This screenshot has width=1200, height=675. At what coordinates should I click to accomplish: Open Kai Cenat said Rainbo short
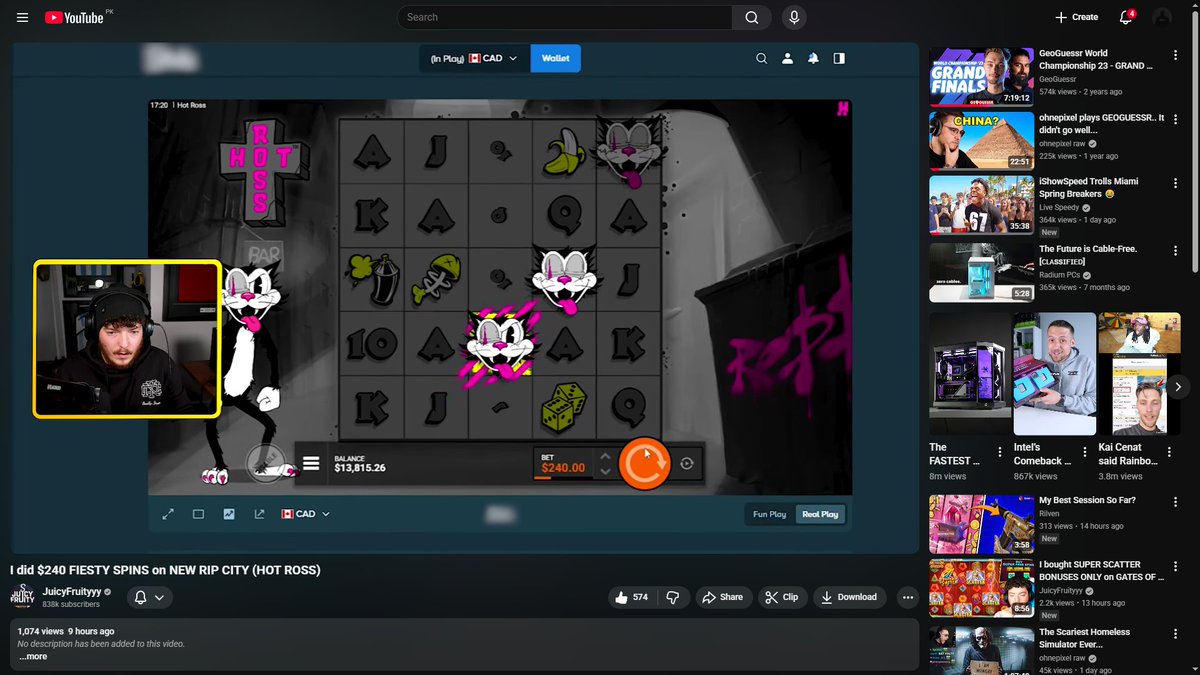point(1137,374)
